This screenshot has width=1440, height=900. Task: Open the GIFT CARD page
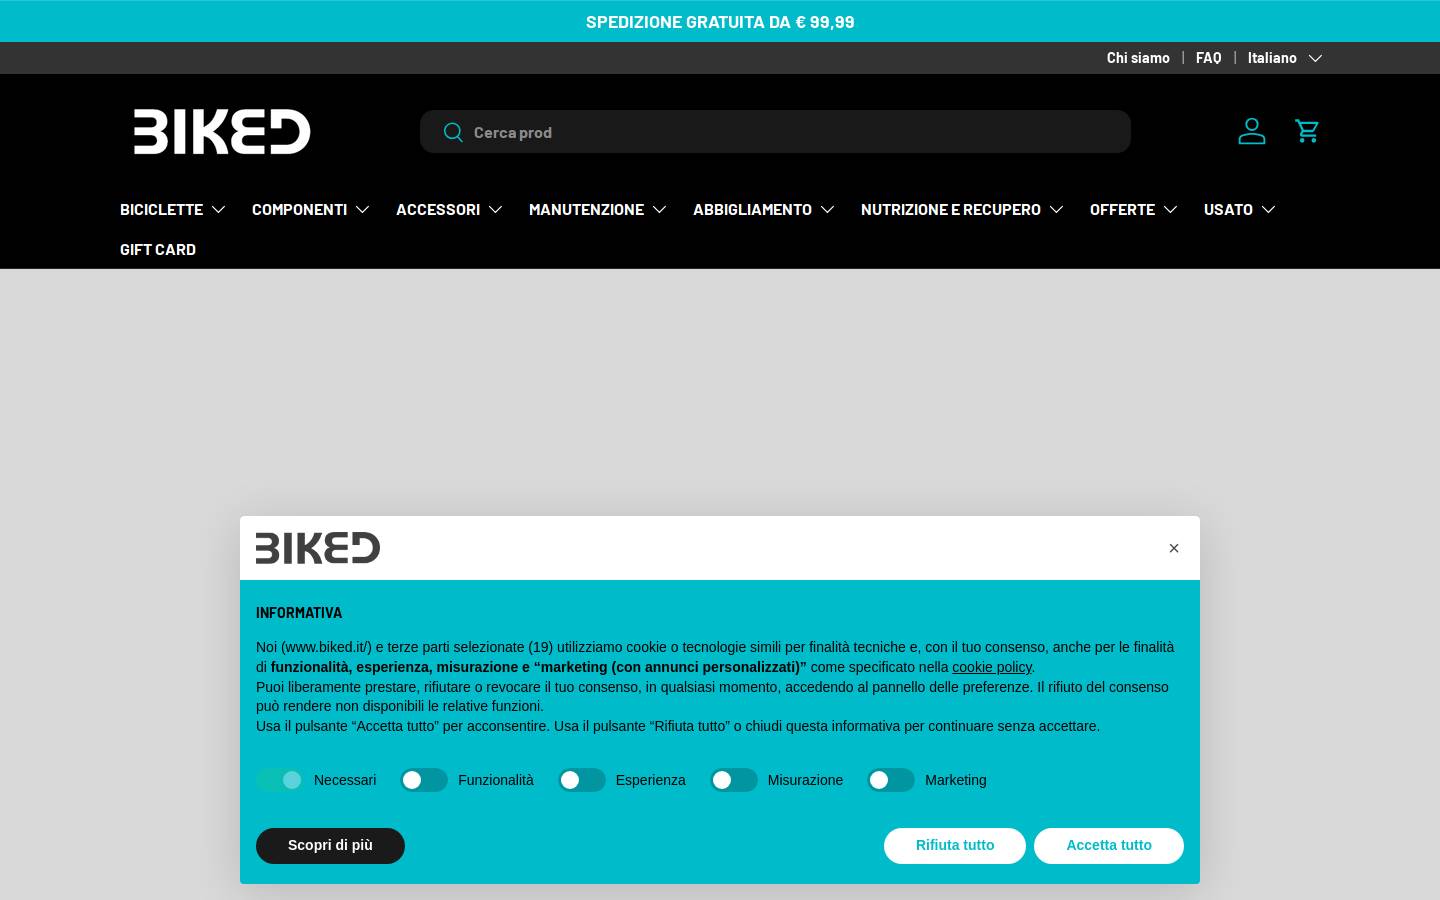[158, 249]
